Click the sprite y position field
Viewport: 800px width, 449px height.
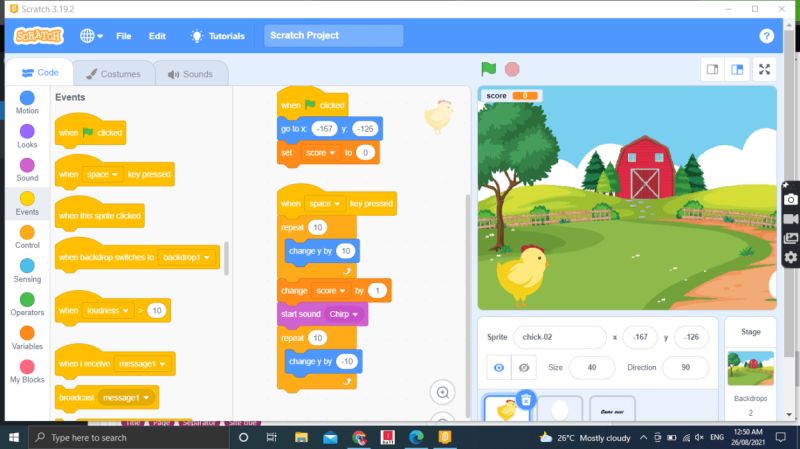click(691, 337)
